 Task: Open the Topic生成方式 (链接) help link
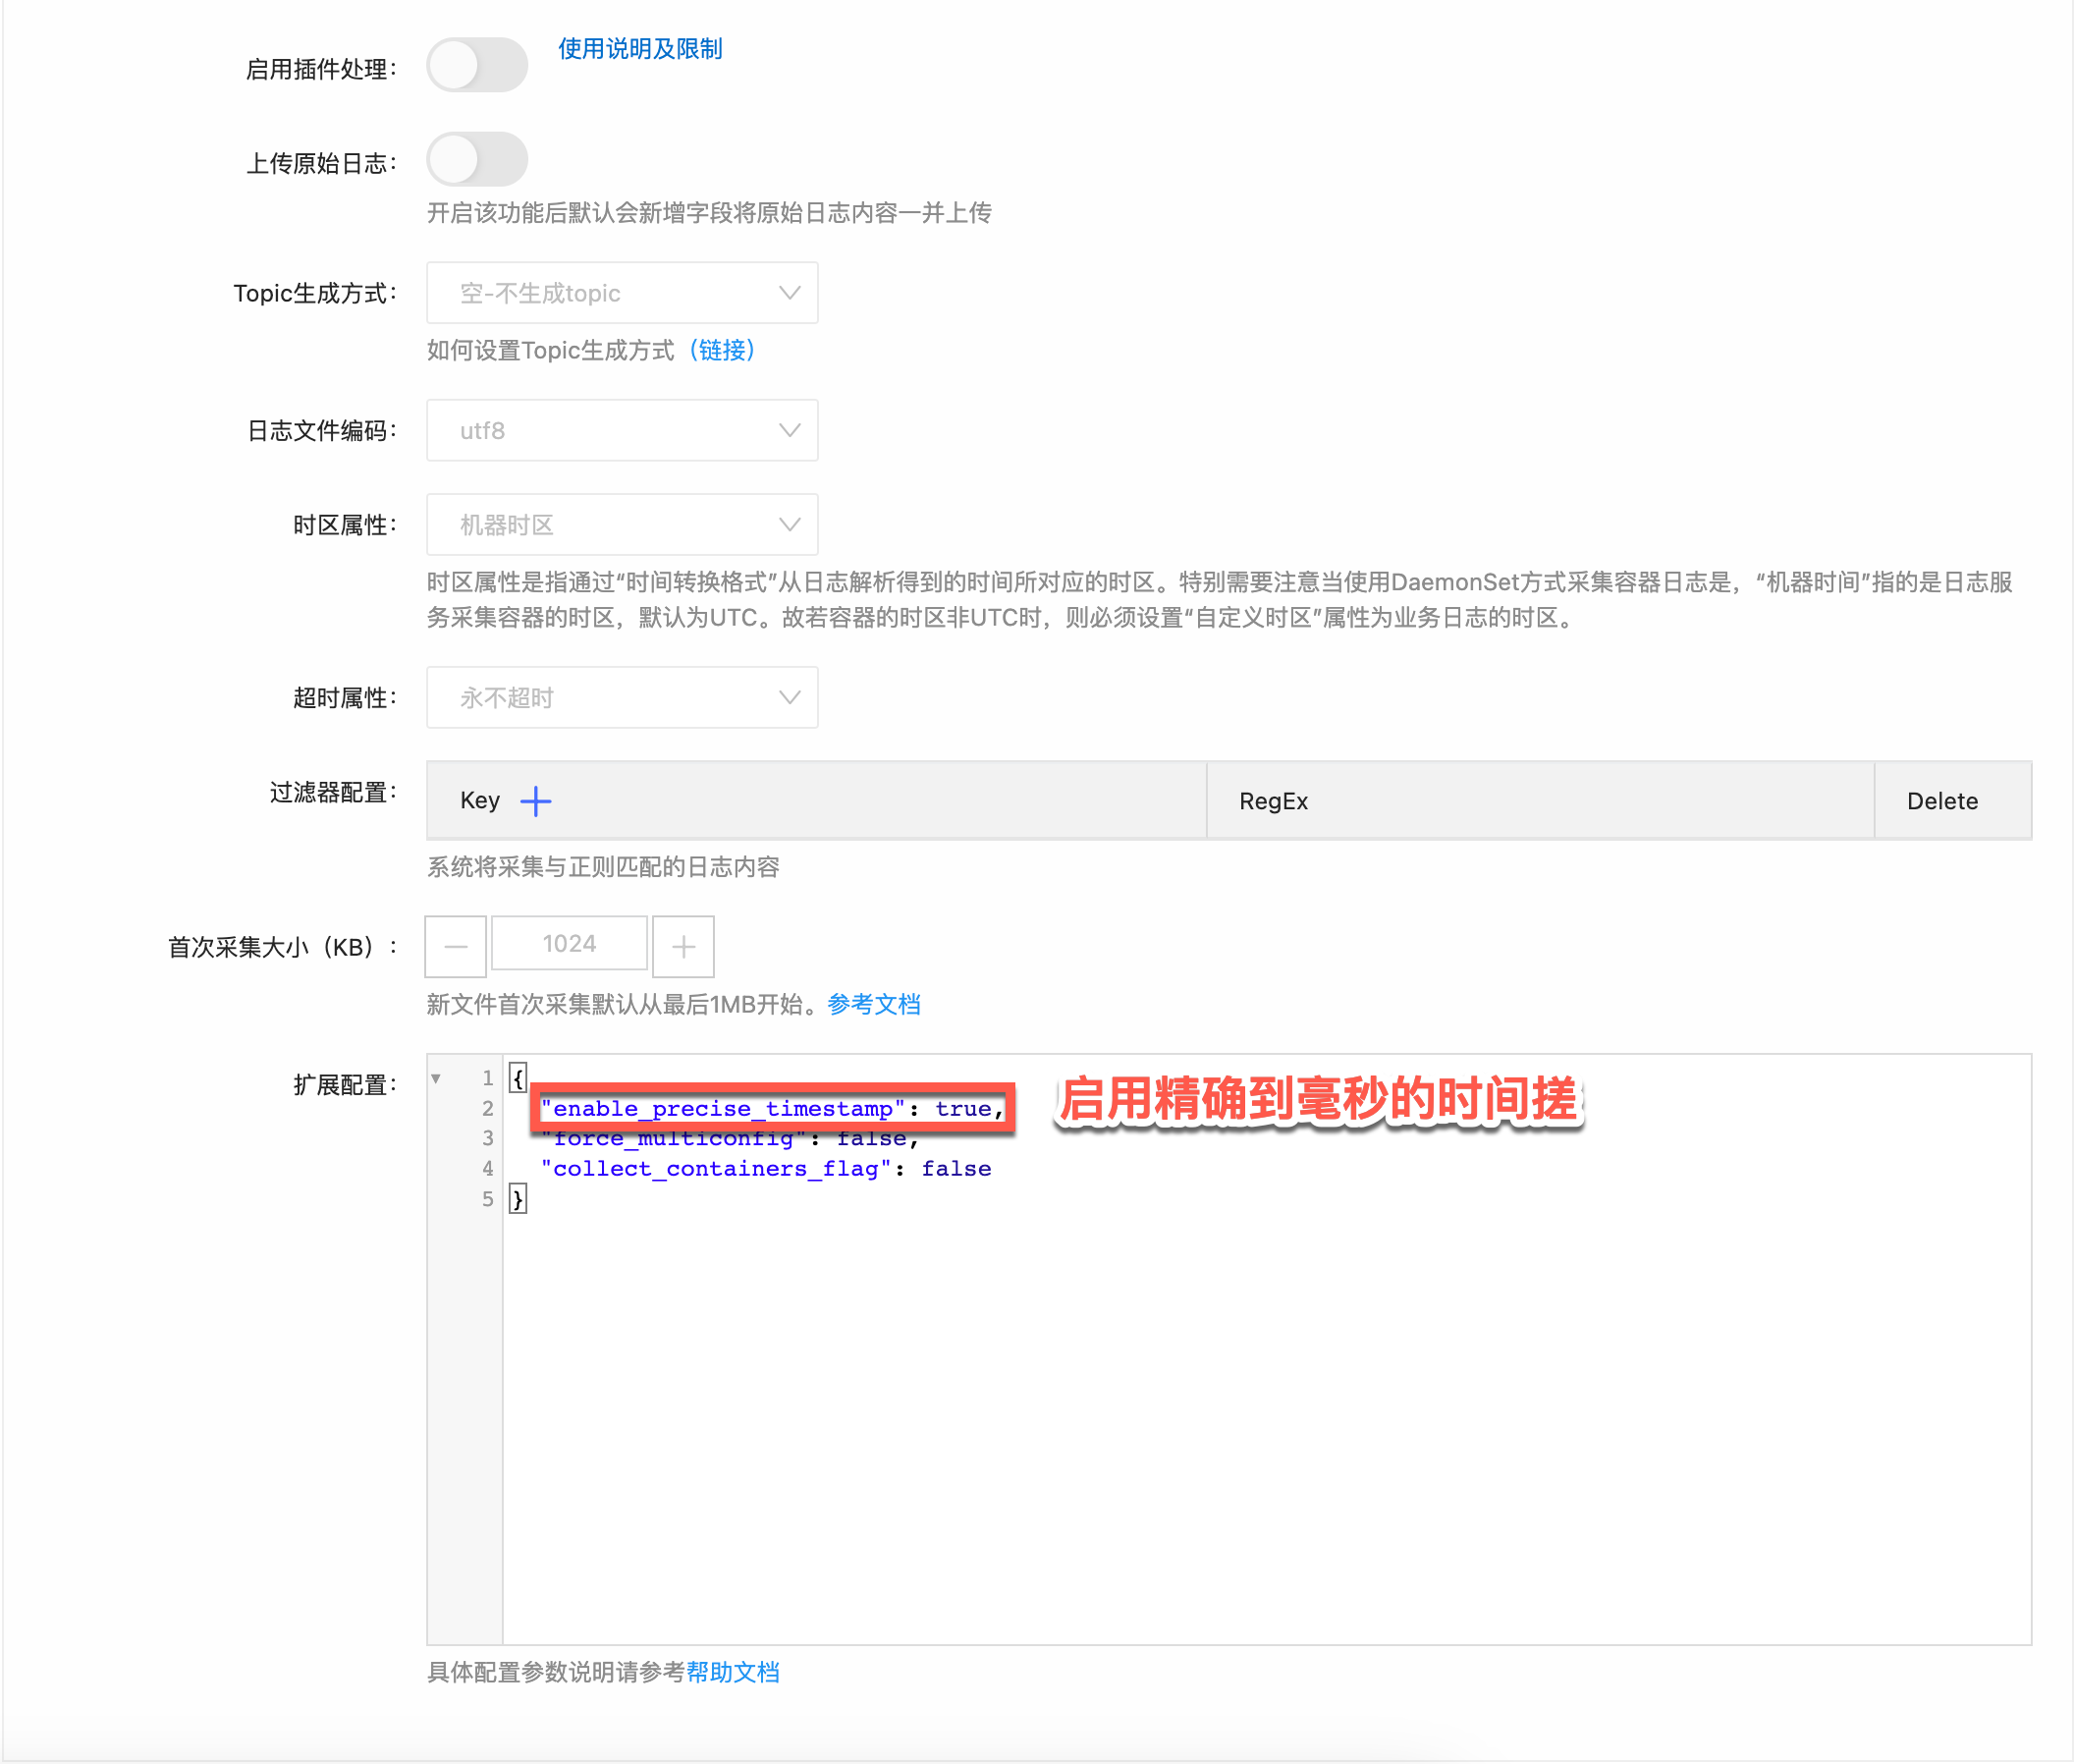[722, 350]
